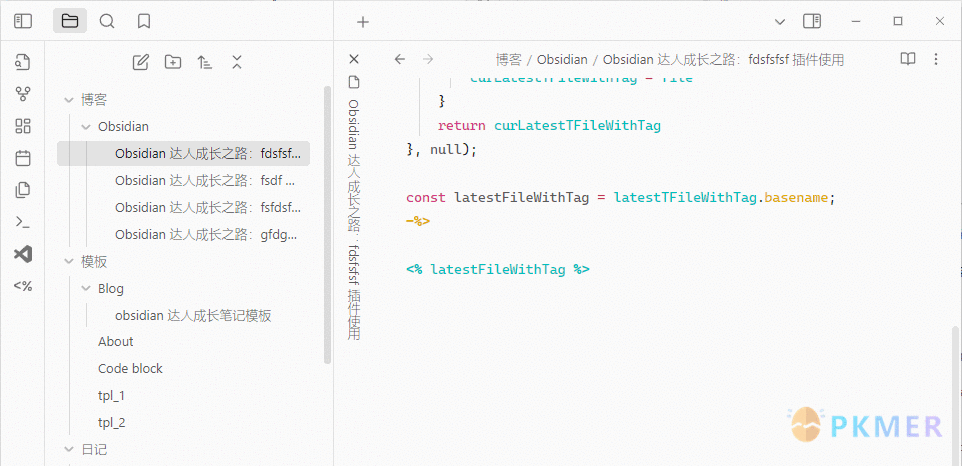Open the note's more options menu
Screen dimensions: 962x466
tap(936, 59)
